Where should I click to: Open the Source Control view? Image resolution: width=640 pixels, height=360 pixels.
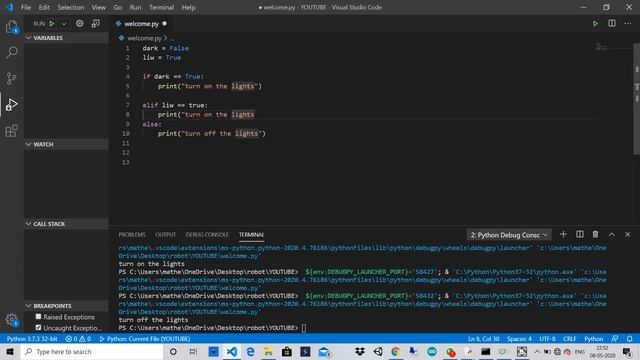click(11, 78)
